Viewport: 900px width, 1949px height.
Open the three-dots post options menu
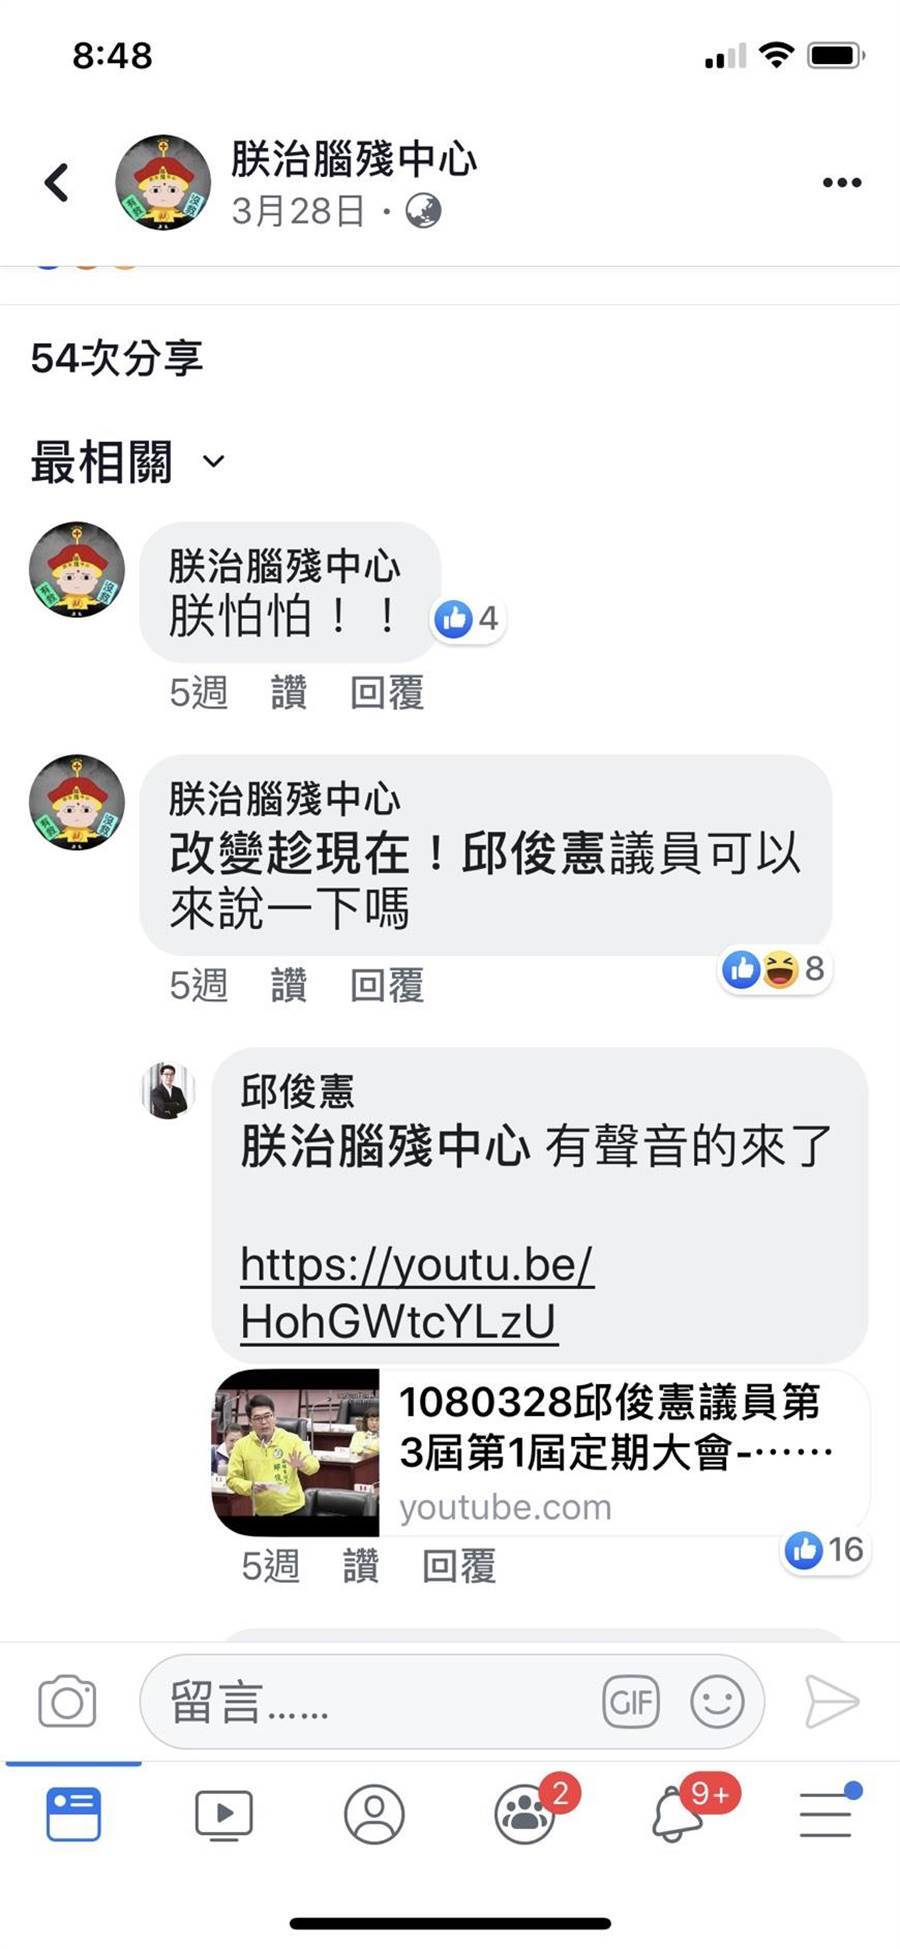click(842, 182)
